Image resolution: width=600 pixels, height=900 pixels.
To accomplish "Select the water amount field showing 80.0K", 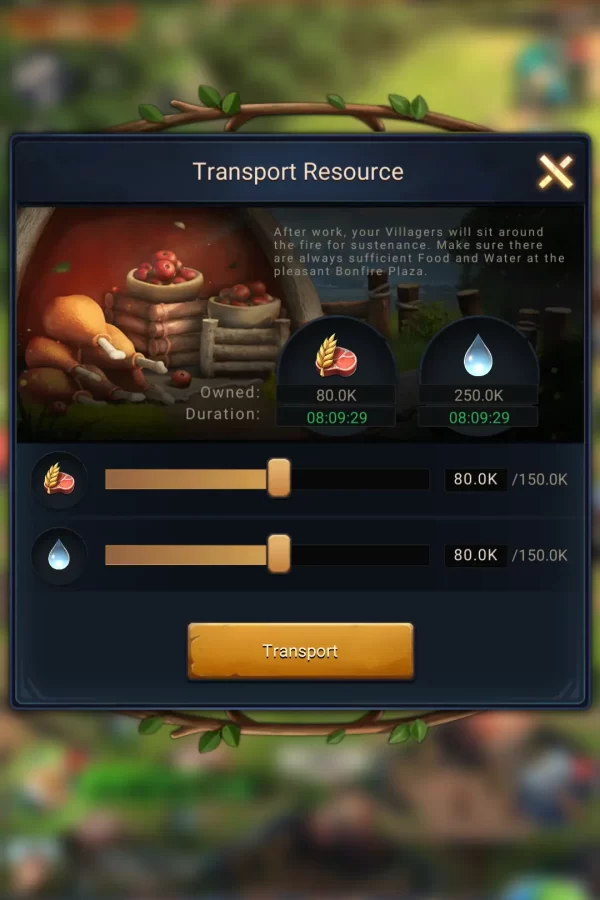I will [x=475, y=555].
